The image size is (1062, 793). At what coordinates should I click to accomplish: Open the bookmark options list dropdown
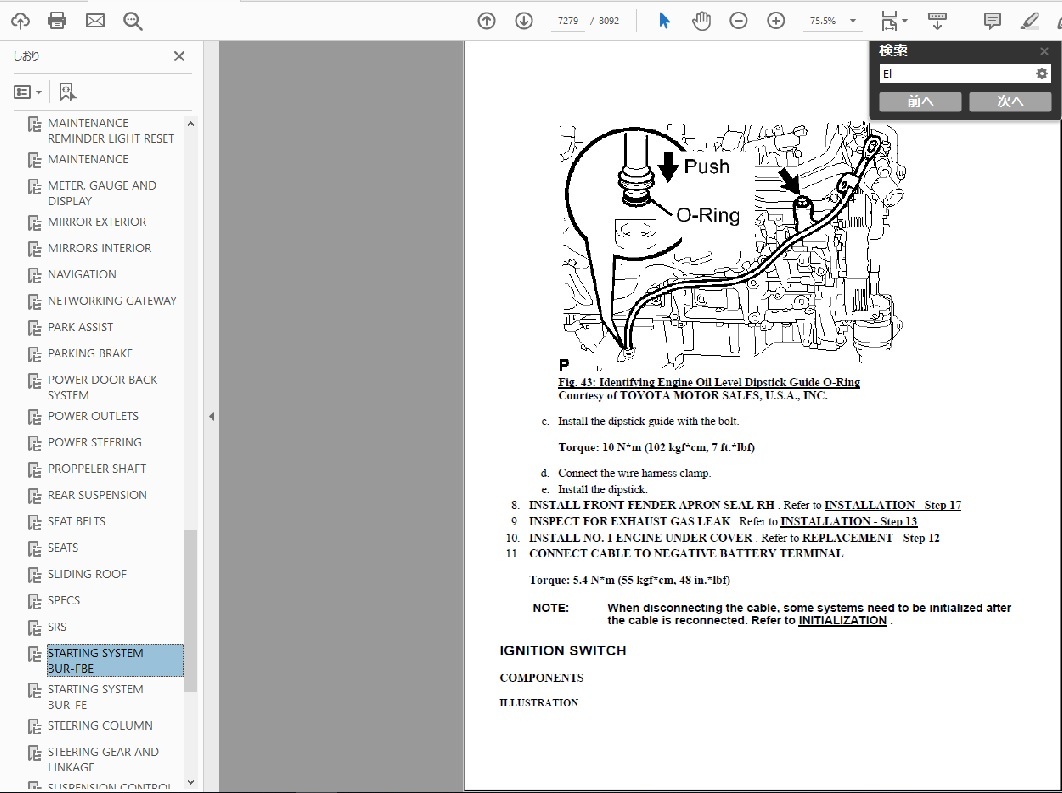pos(28,92)
